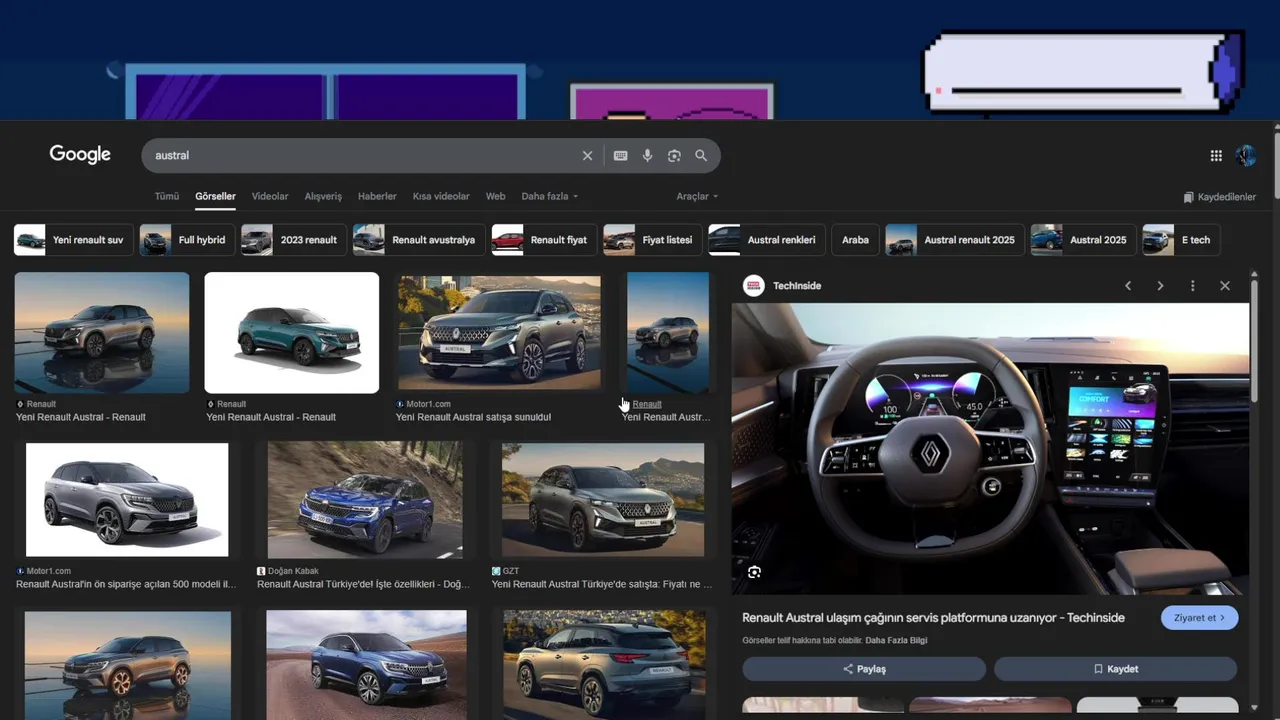The width and height of the screenshot is (1280, 720).
Task: Open the large dashboard preview image
Action: (990, 448)
